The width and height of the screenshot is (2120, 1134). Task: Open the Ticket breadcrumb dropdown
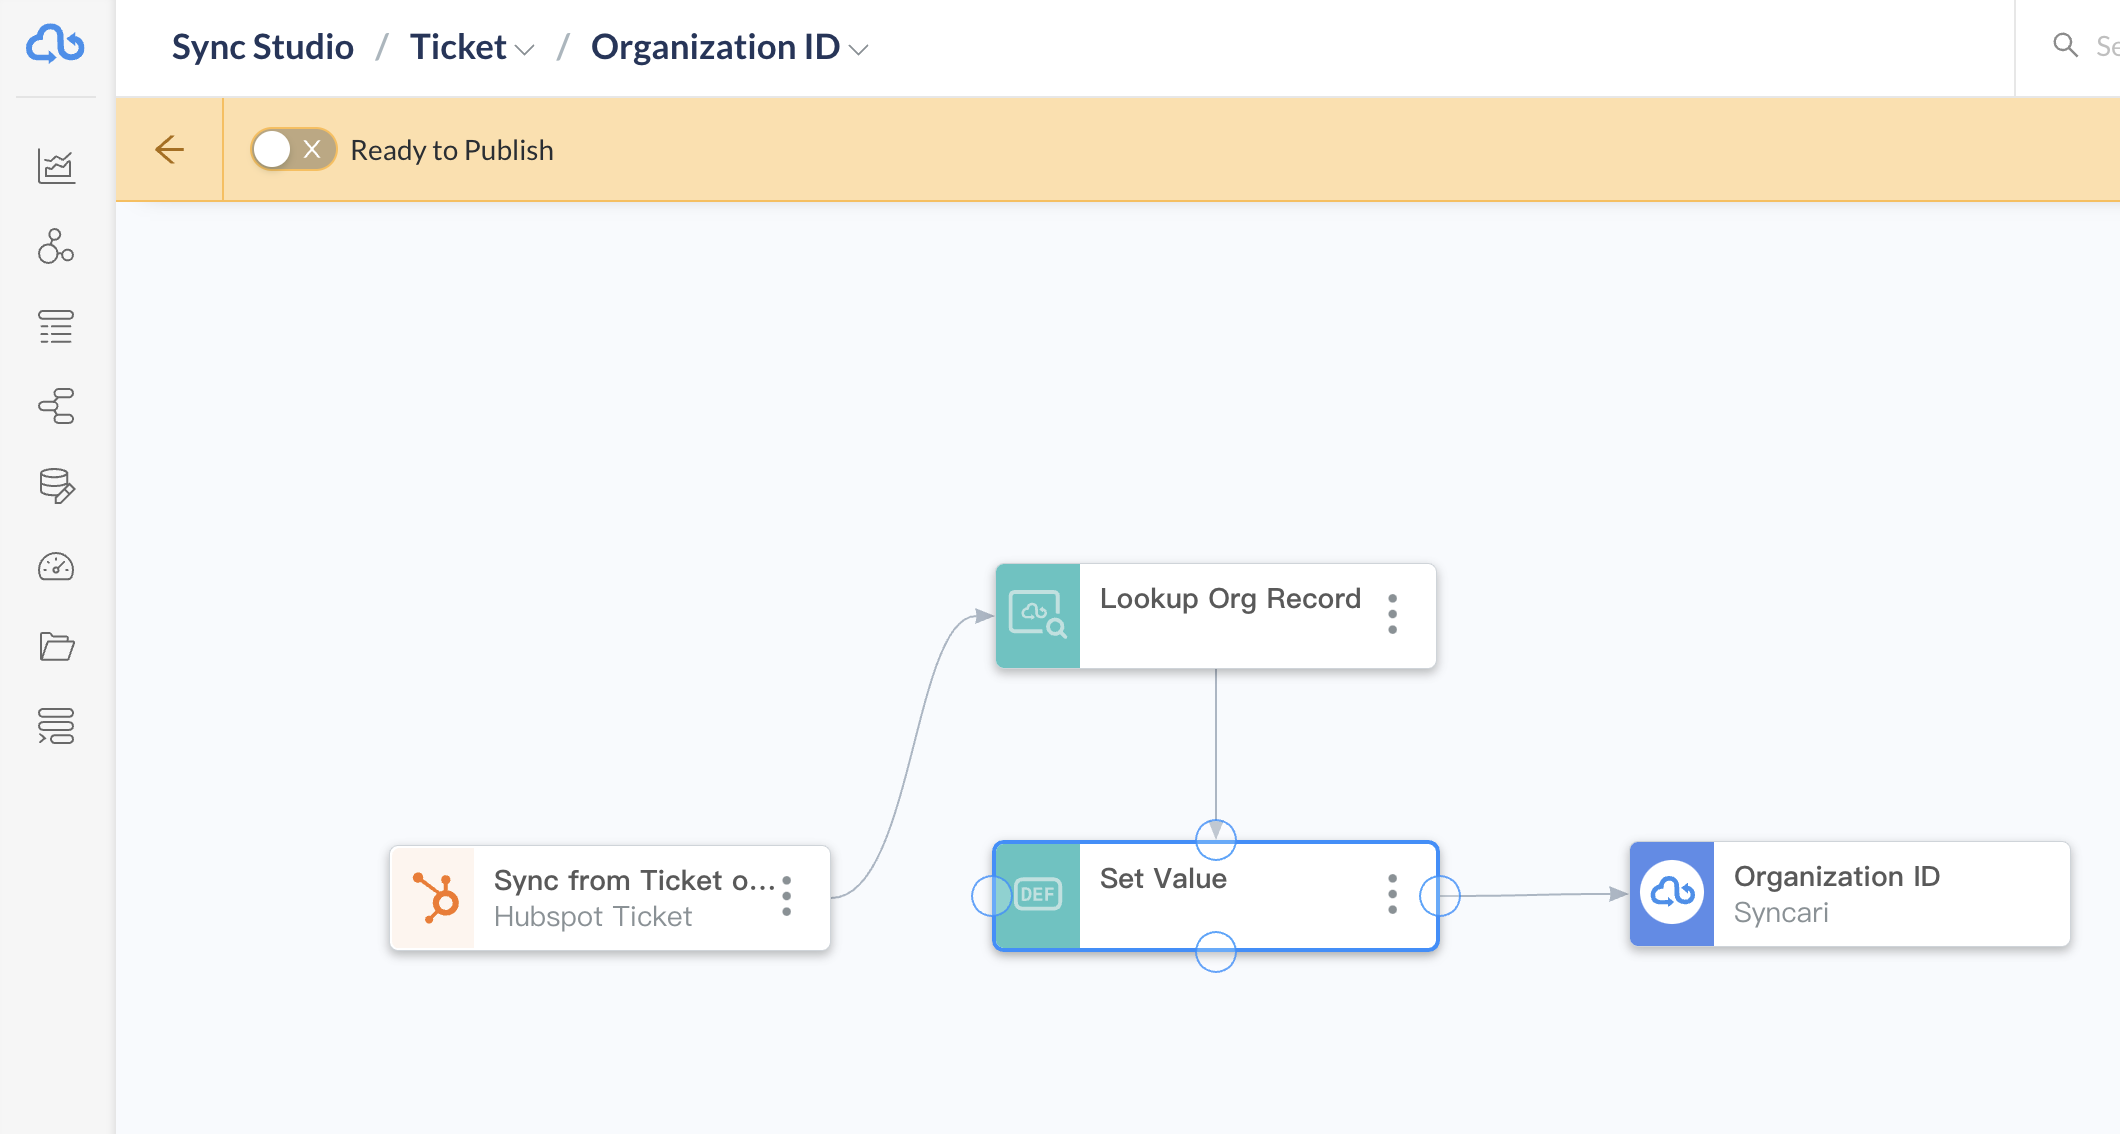(x=472, y=47)
